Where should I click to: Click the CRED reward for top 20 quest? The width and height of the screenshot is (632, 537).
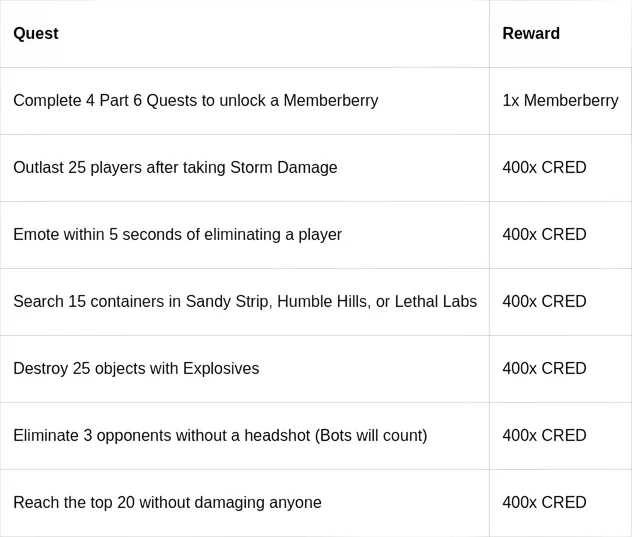(x=544, y=503)
